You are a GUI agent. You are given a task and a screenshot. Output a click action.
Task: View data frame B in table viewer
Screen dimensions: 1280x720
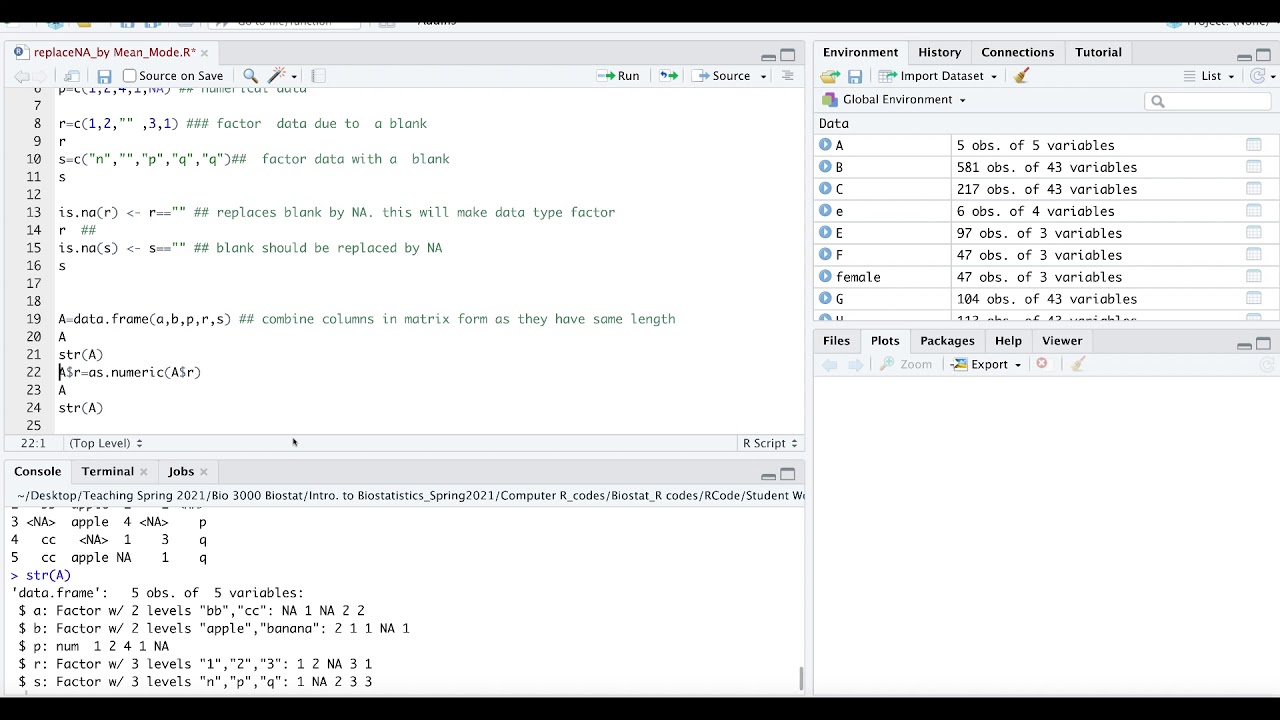[x=1253, y=167]
